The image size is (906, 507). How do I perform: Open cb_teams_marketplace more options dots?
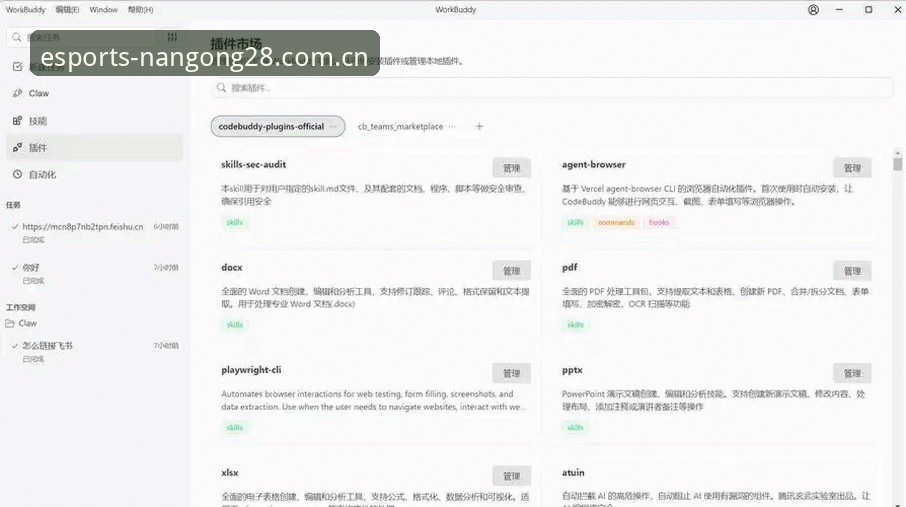point(452,127)
